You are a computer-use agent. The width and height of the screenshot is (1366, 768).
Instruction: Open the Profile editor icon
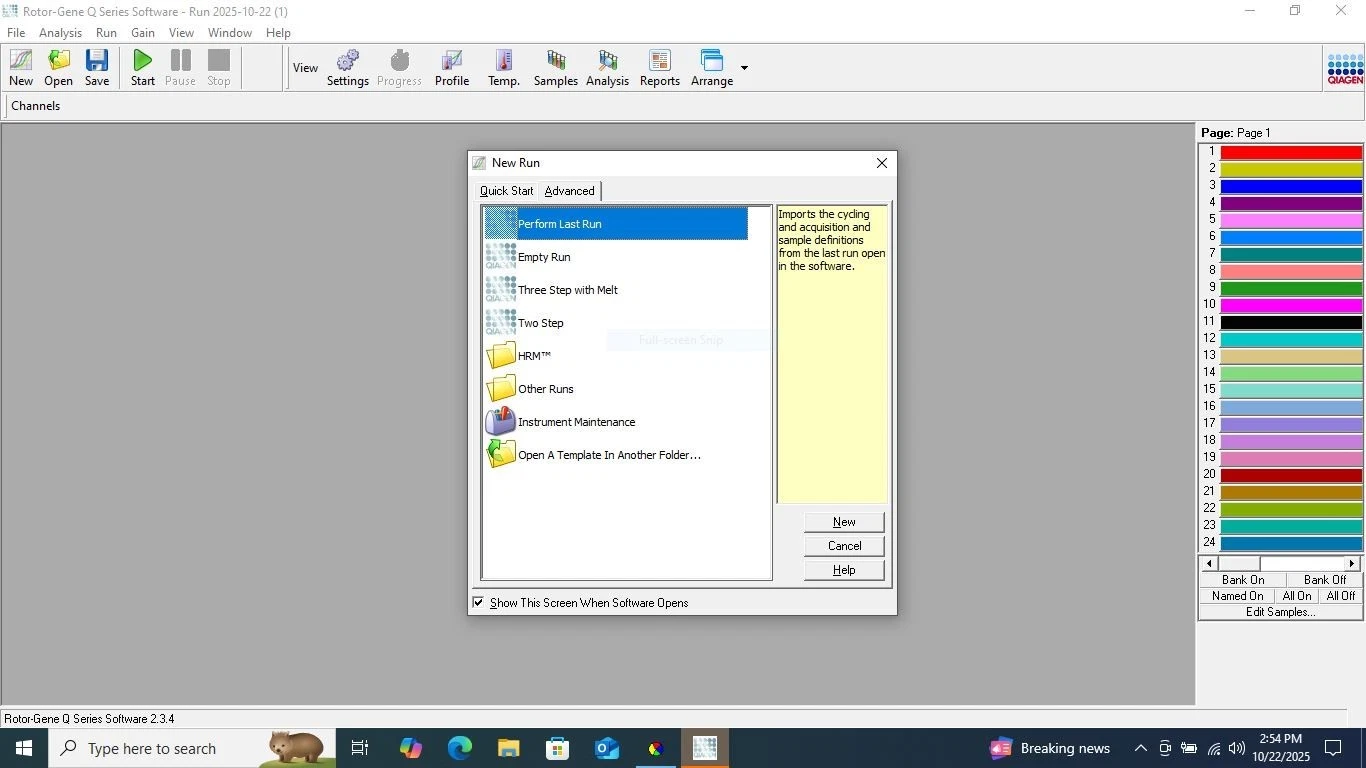click(x=452, y=62)
